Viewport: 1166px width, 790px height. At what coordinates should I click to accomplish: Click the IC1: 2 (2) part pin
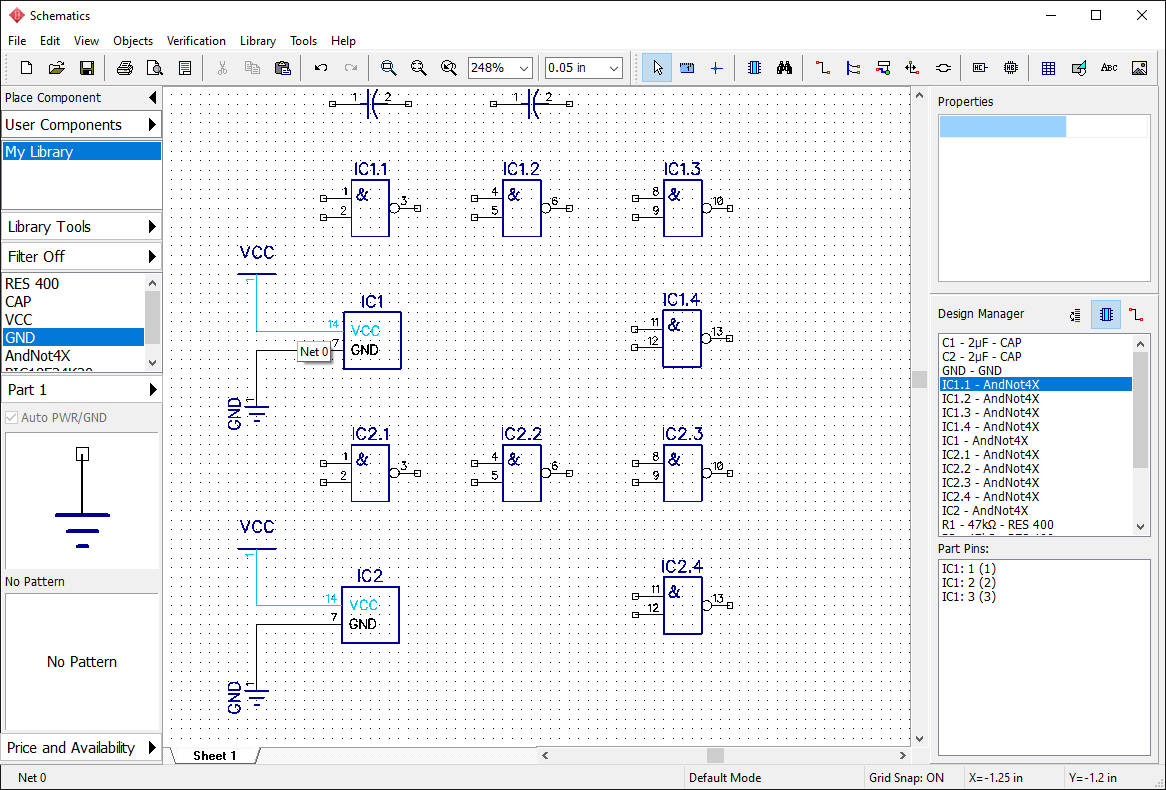pos(968,582)
